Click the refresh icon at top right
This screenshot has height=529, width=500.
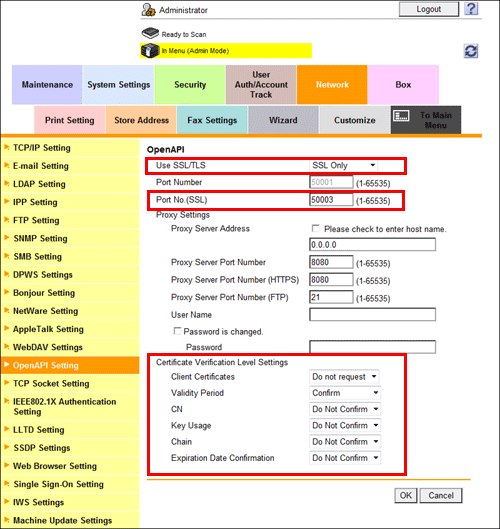click(x=471, y=51)
